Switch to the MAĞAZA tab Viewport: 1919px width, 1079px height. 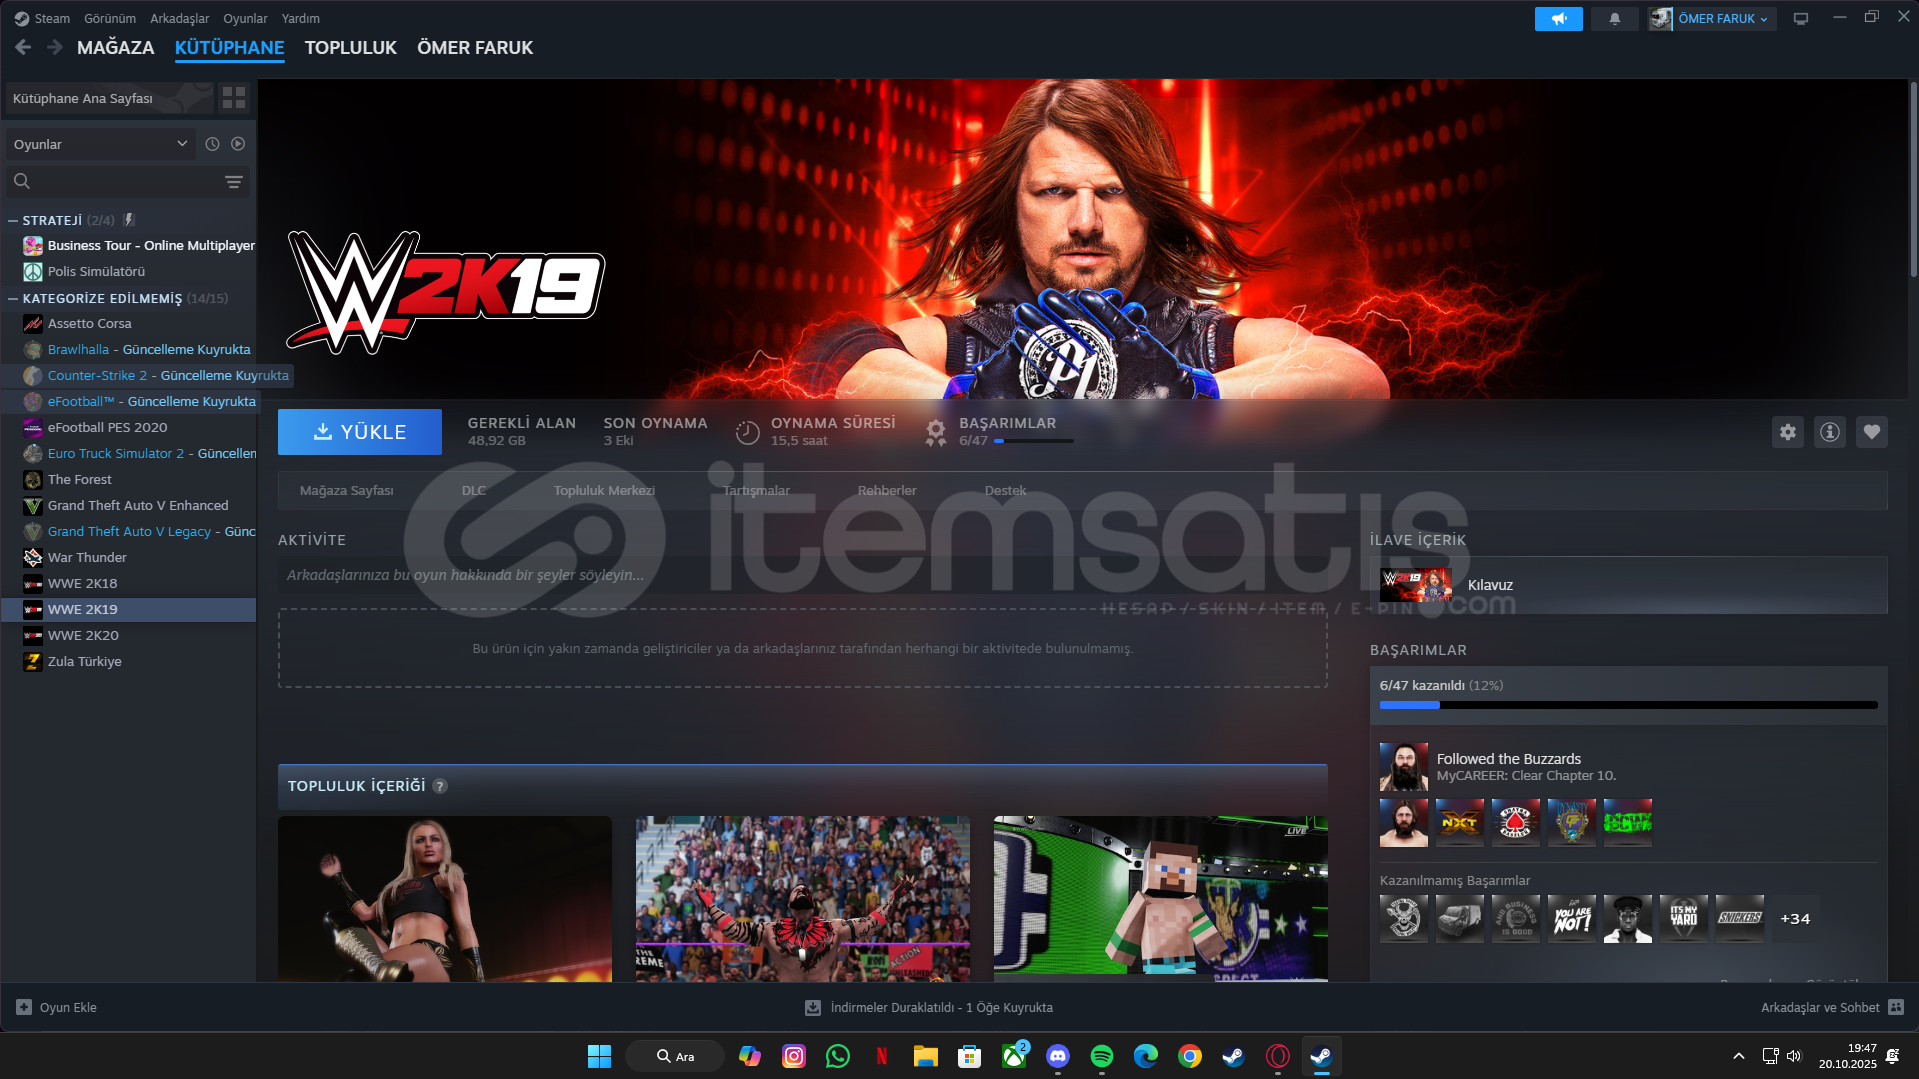(116, 47)
